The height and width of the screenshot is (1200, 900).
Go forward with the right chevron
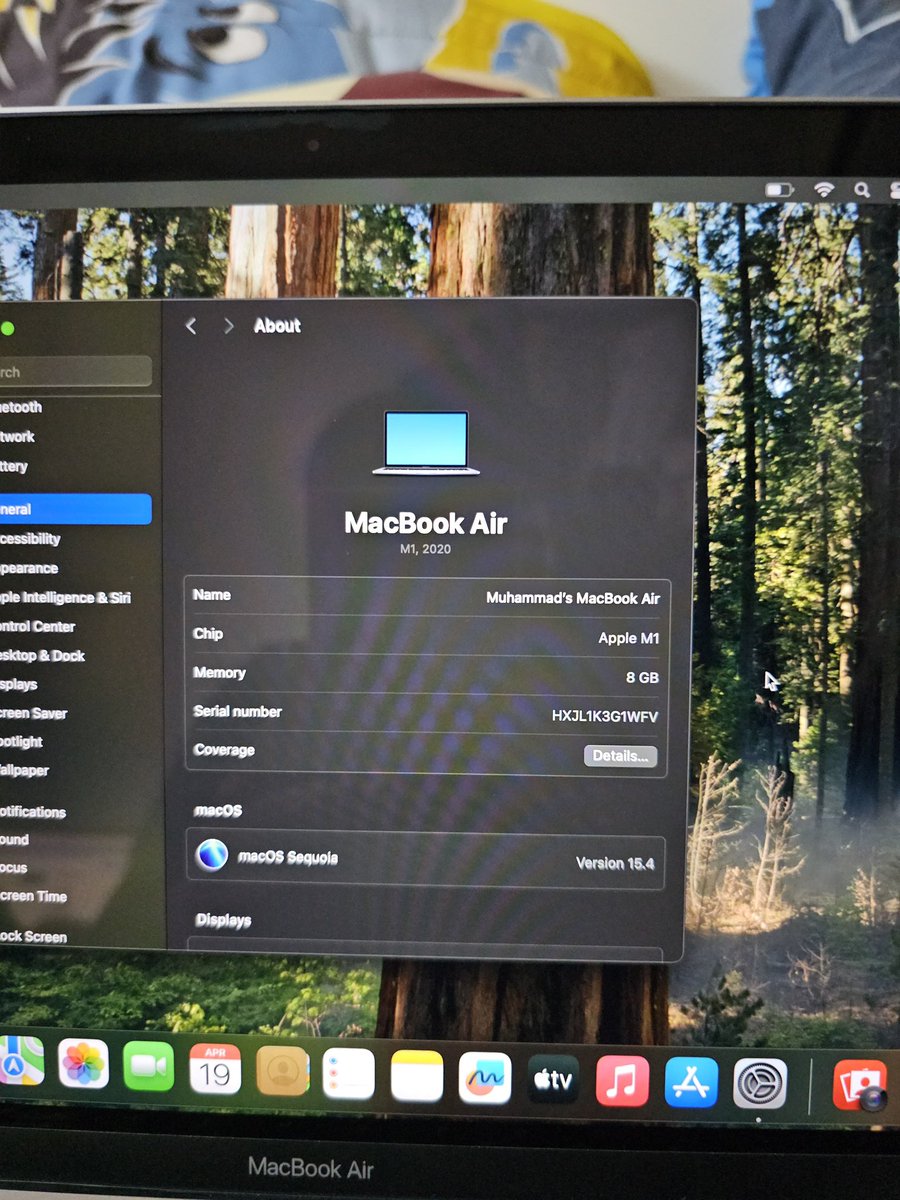(x=229, y=326)
